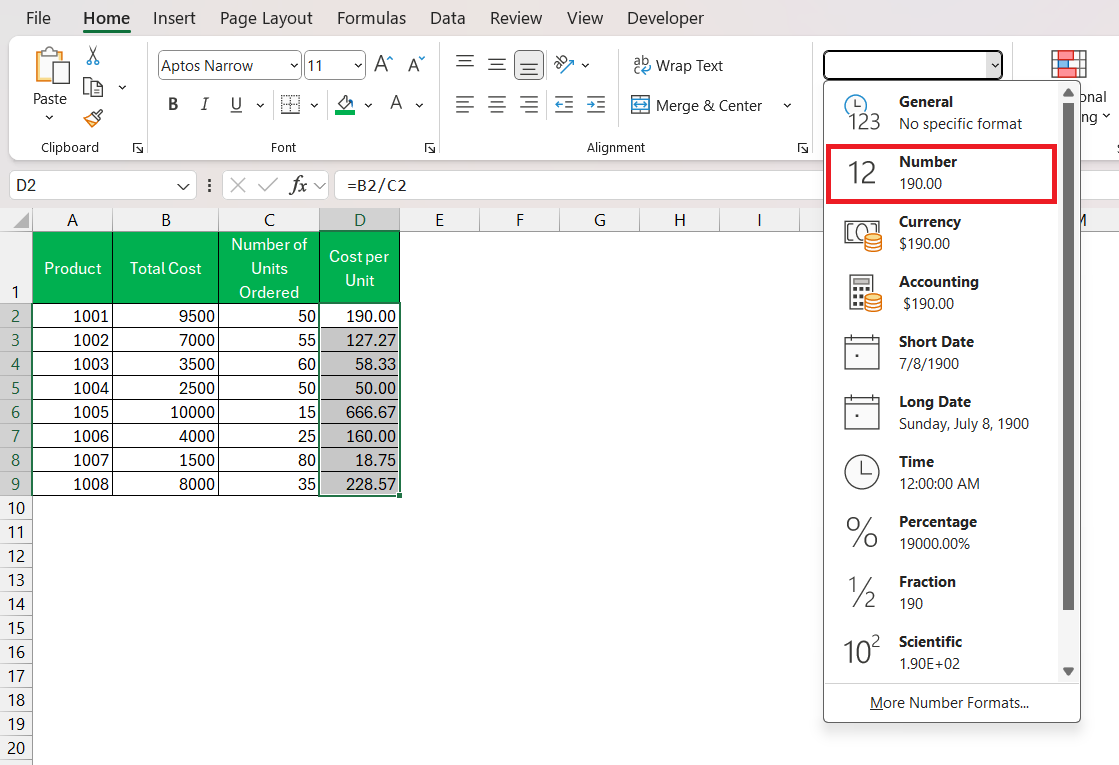Choose the Number format option

pyautogui.click(x=941, y=173)
